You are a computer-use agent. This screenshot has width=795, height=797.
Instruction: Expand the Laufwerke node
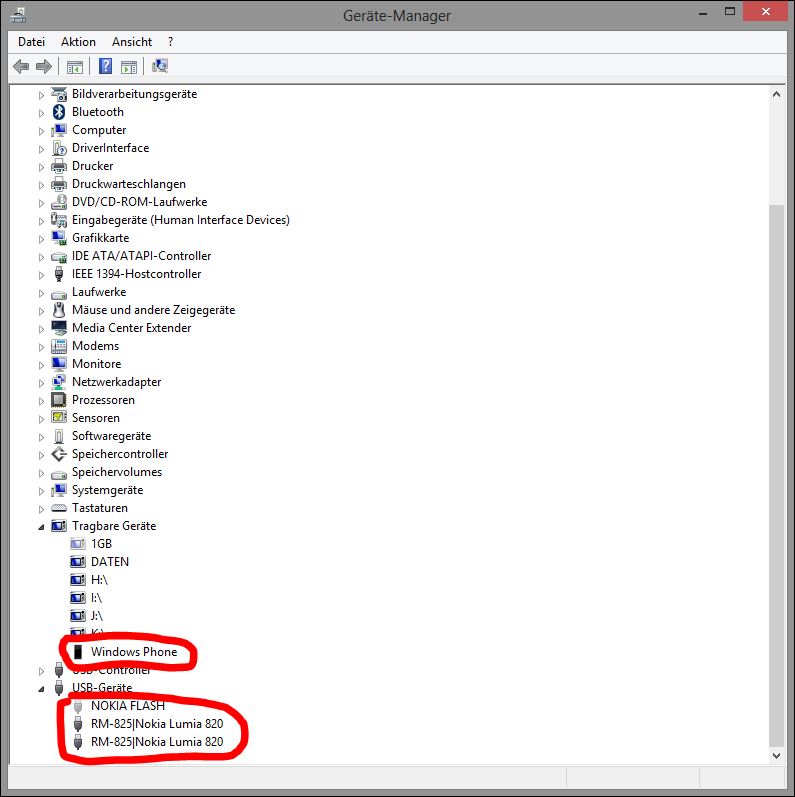(41, 293)
